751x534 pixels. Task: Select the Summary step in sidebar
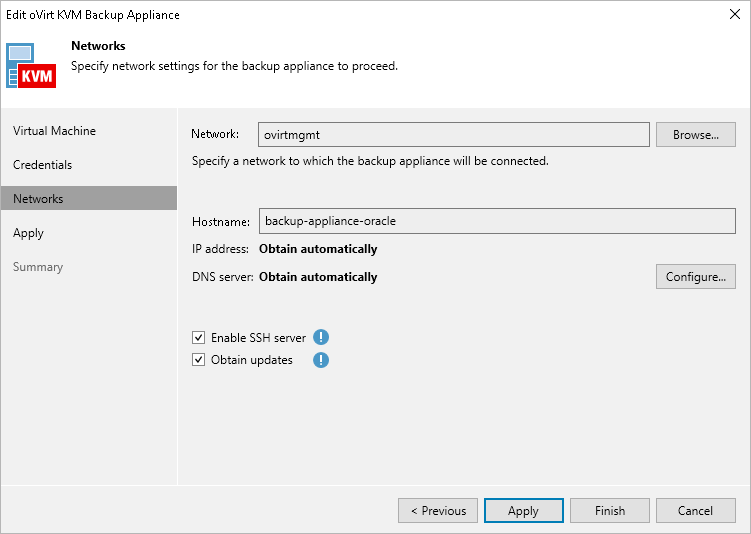(x=38, y=267)
